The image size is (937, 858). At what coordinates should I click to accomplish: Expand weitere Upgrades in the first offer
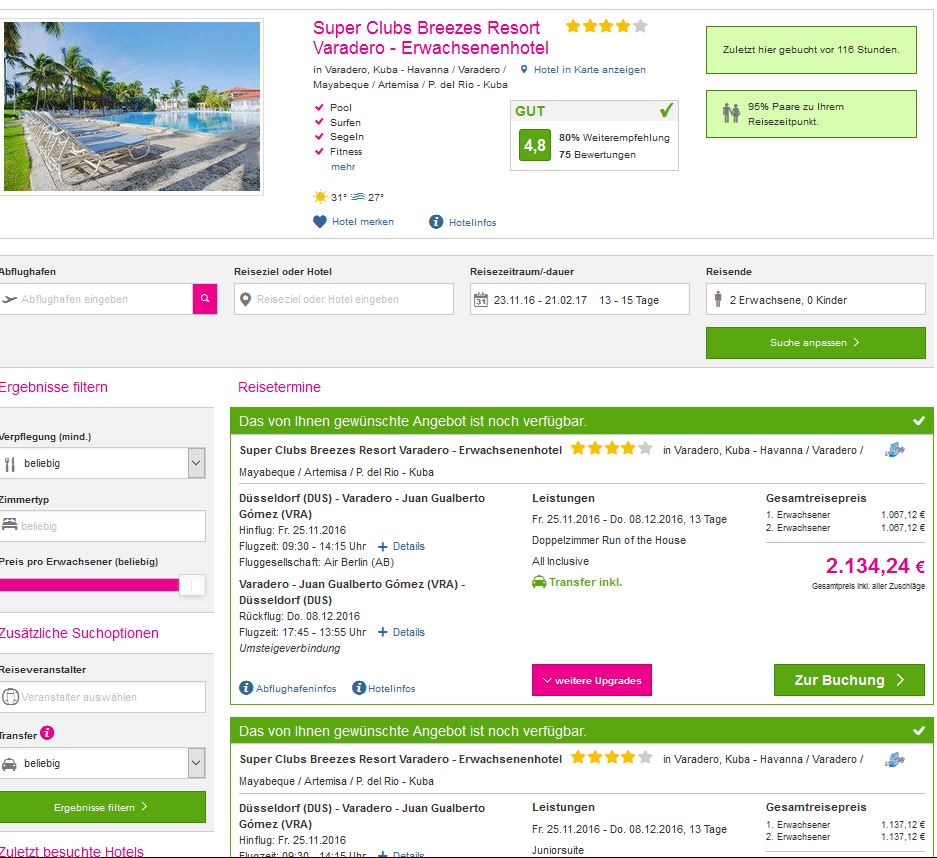tap(592, 680)
